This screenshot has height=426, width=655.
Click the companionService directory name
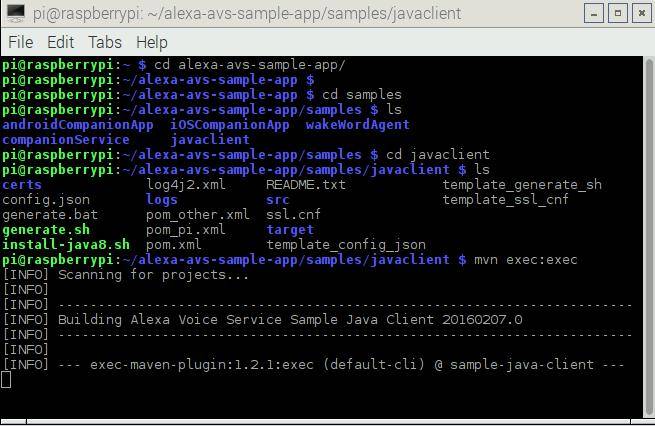click(66, 139)
